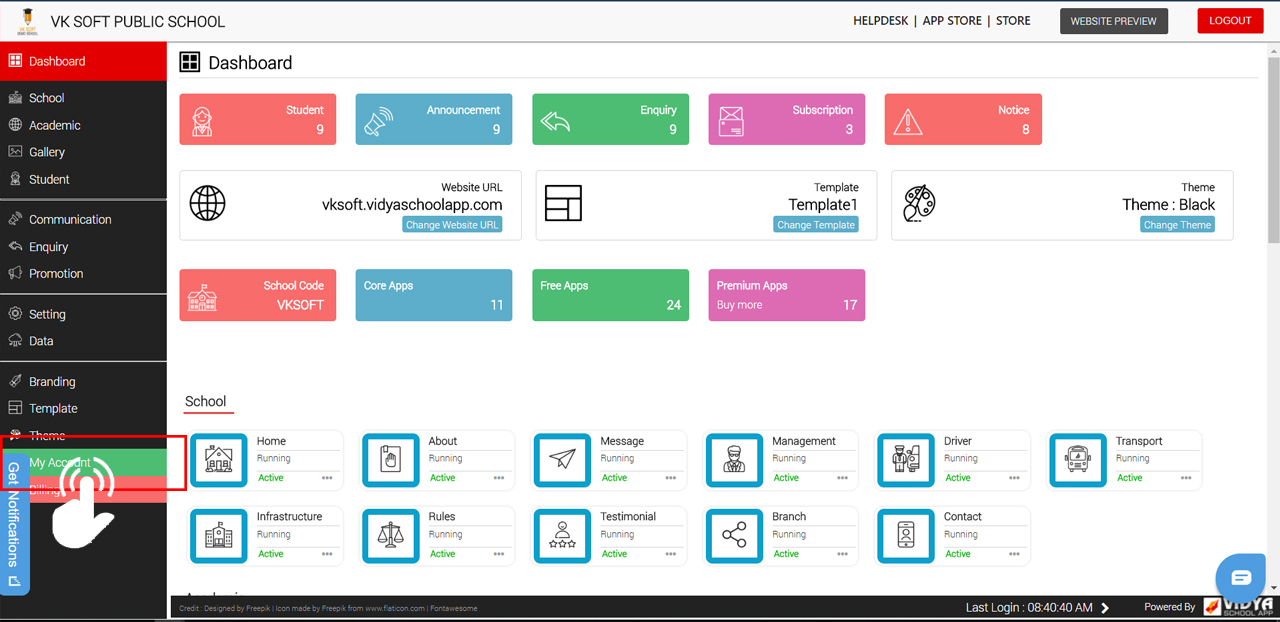Open the Branding sidebar menu
The height and width of the screenshot is (622, 1280).
coord(83,381)
